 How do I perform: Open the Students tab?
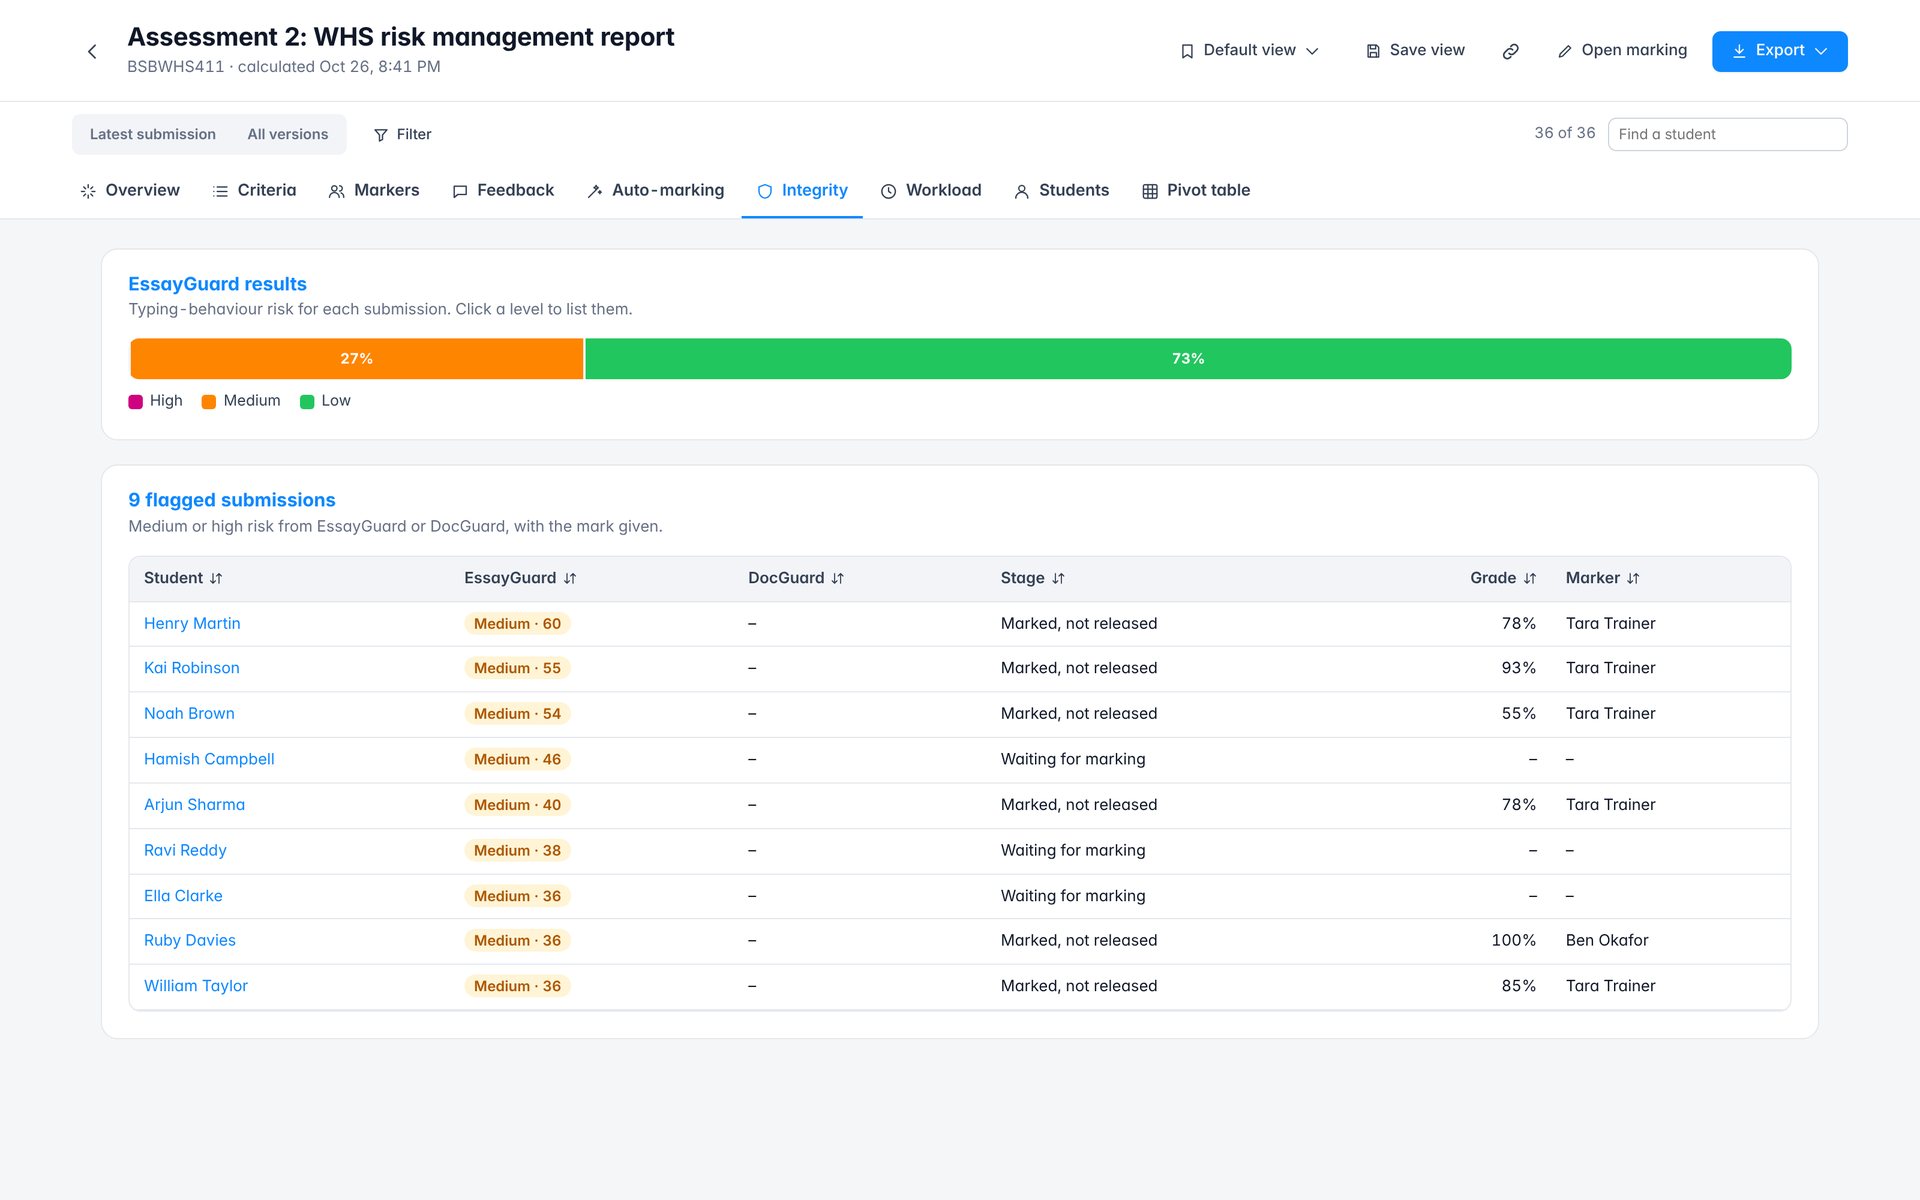pos(1062,190)
